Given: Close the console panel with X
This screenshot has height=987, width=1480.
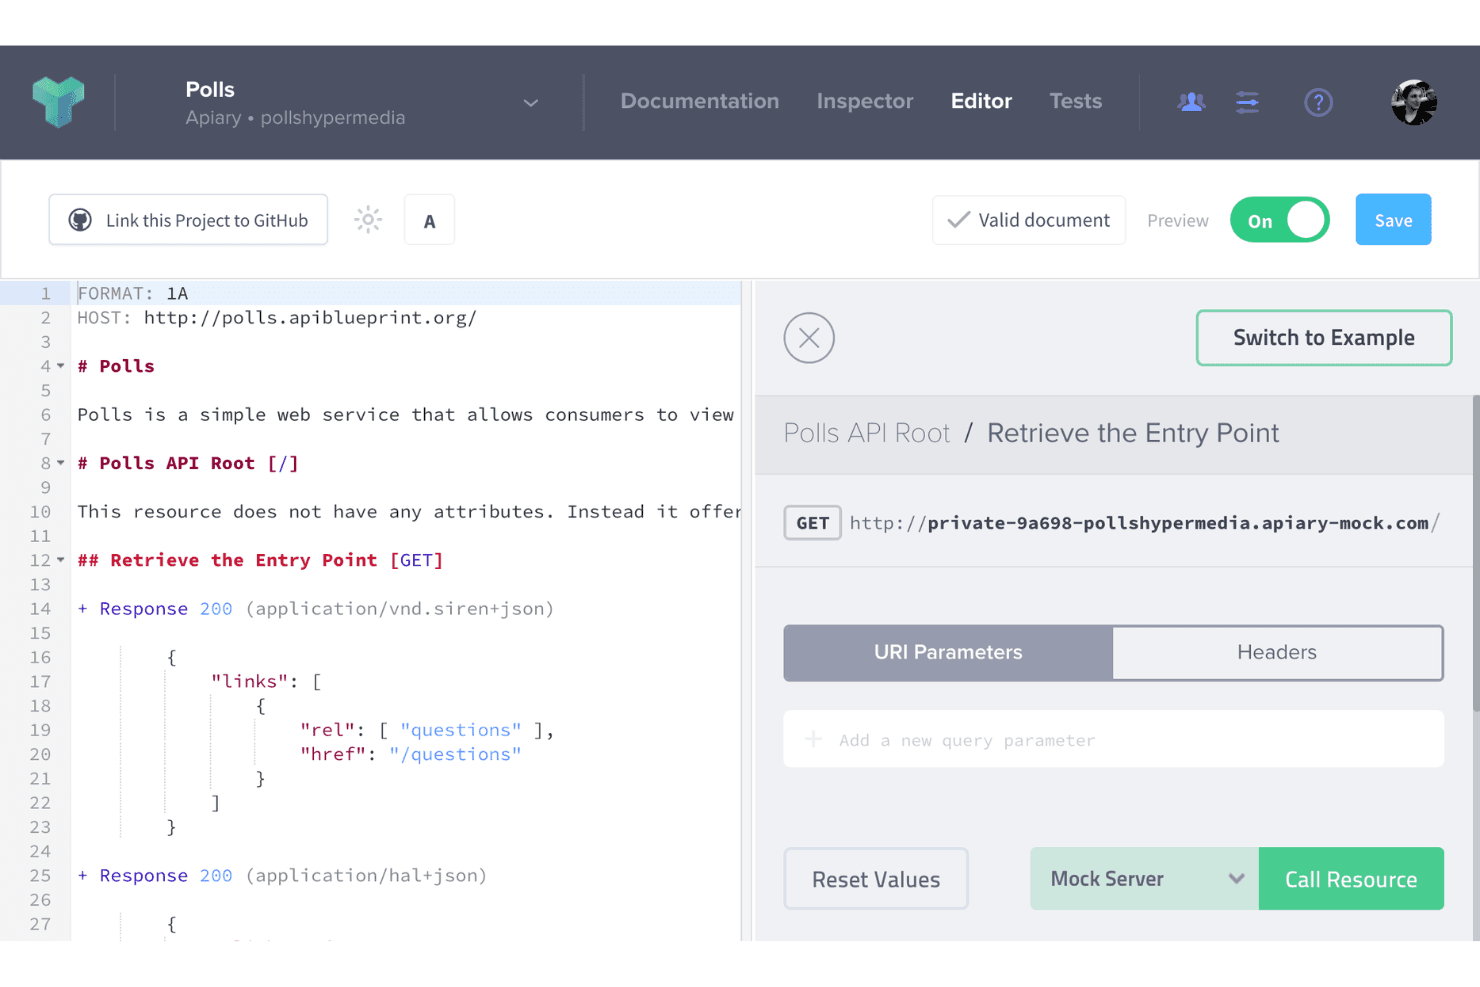Looking at the screenshot, I should coord(809,338).
